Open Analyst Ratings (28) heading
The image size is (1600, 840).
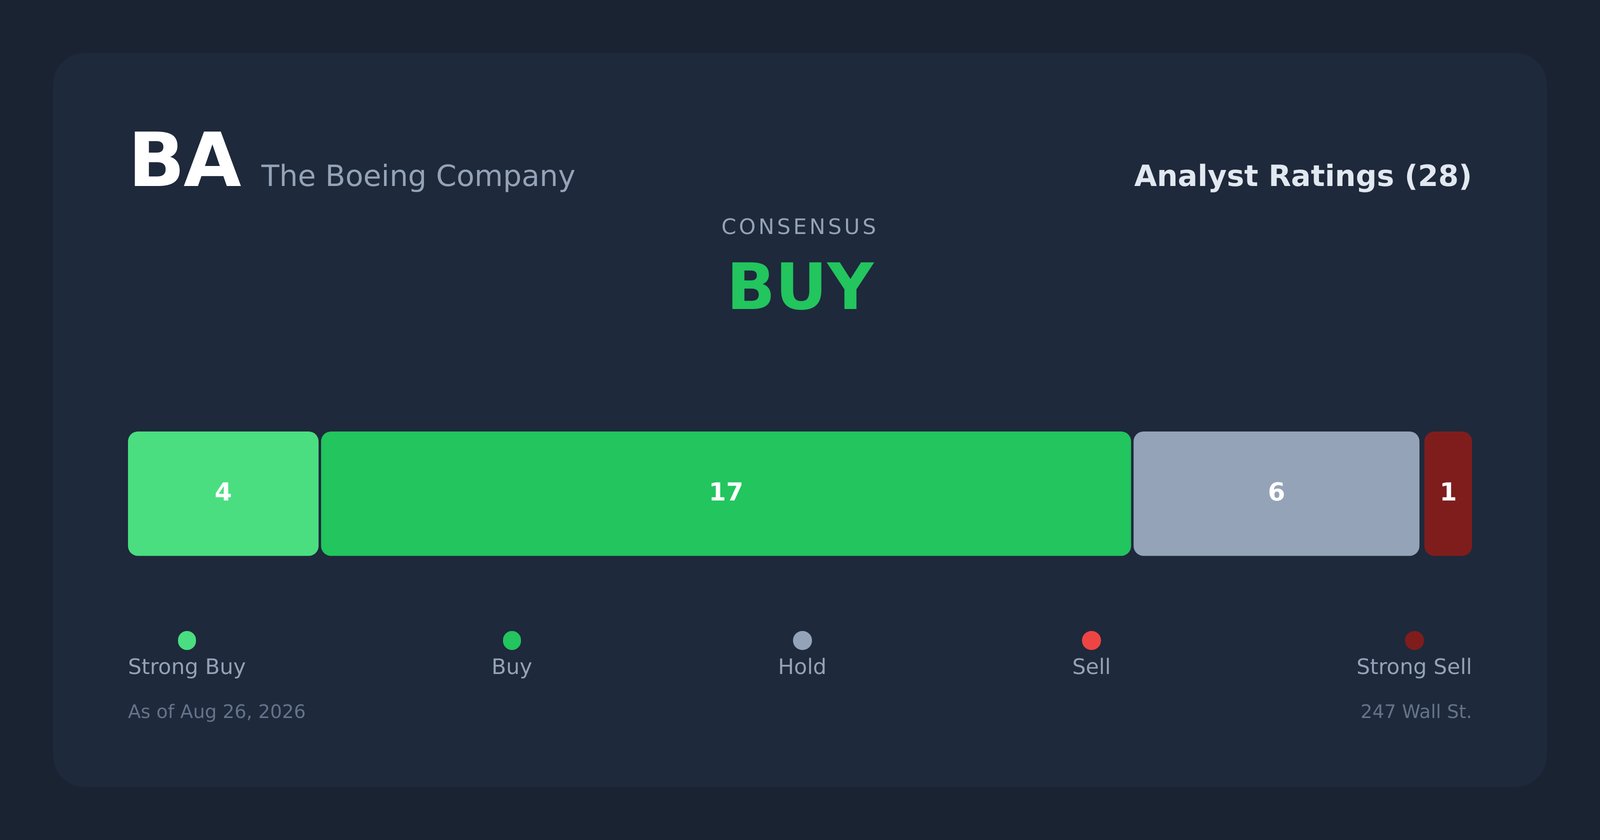pos(1303,176)
